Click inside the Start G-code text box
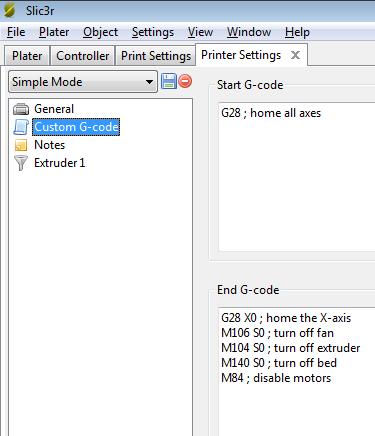Image resolution: width=375 pixels, height=436 pixels. [297, 177]
